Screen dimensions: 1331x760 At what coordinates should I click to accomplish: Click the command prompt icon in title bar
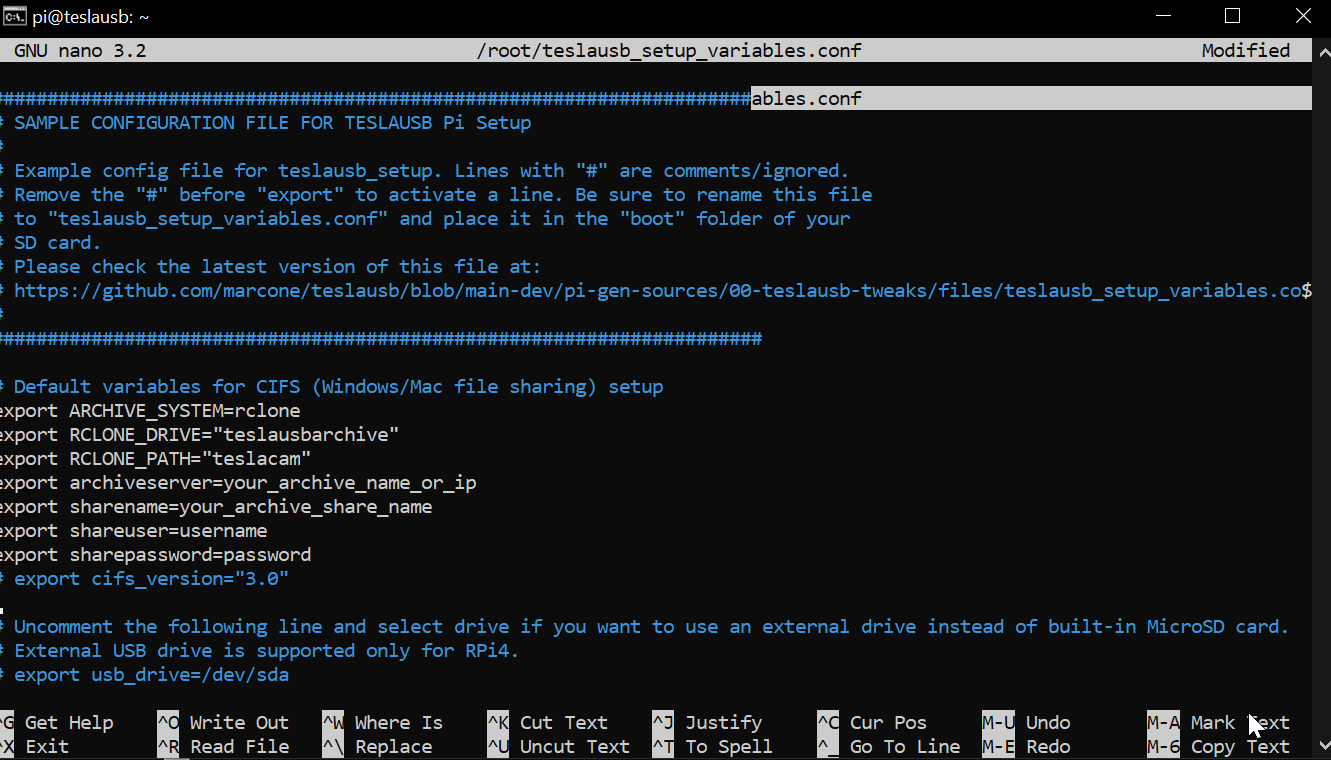(14, 17)
